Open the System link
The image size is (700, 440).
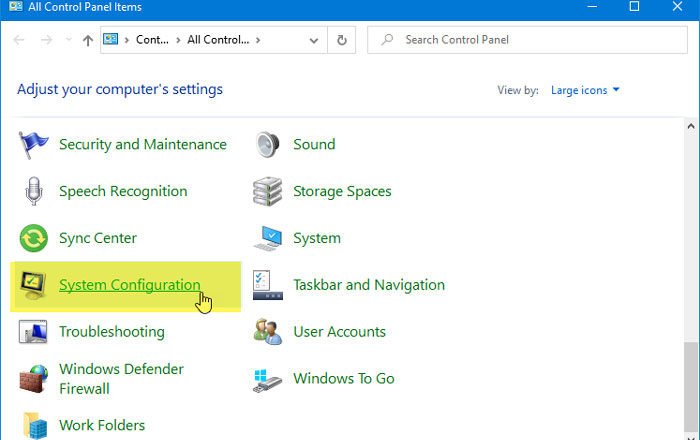click(317, 238)
